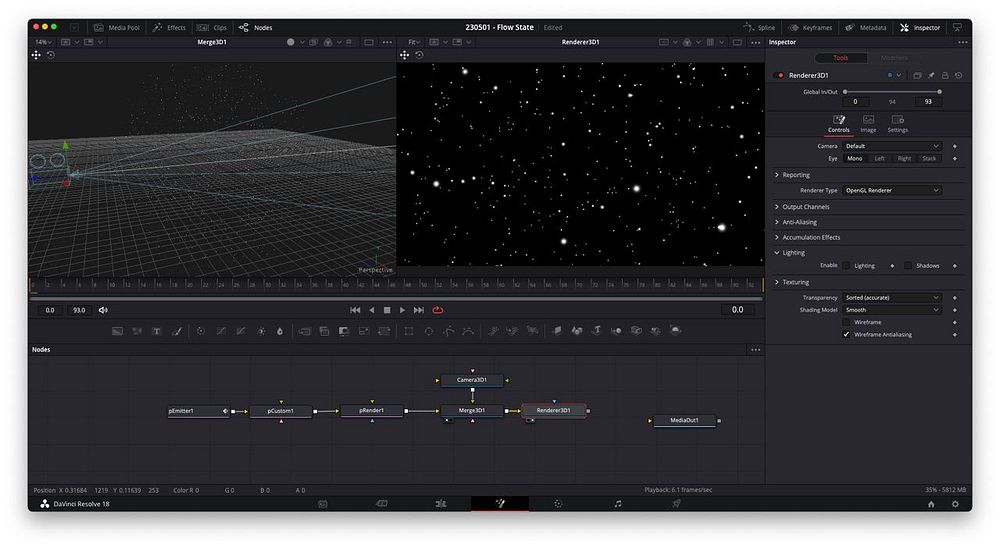The height and width of the screenshot is (548, 1000).
Task: Toggle the Clips panel
Action: click(212, 27)
